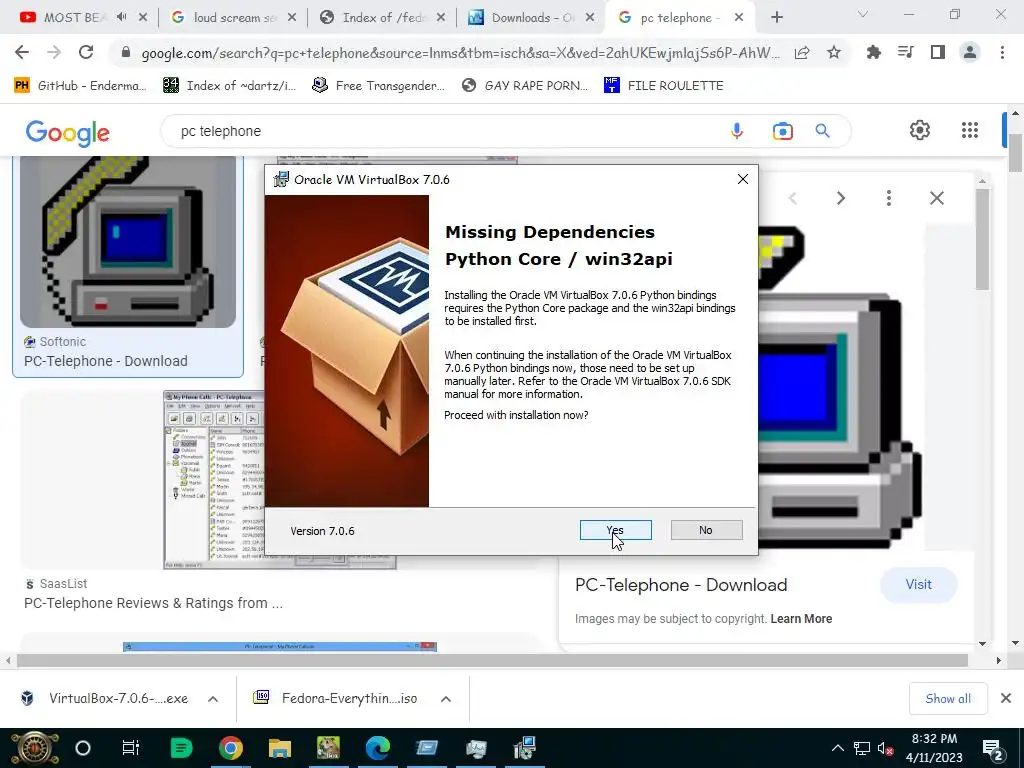Open the VirtualBox installer taskbar icon

(x=524, y=748)
